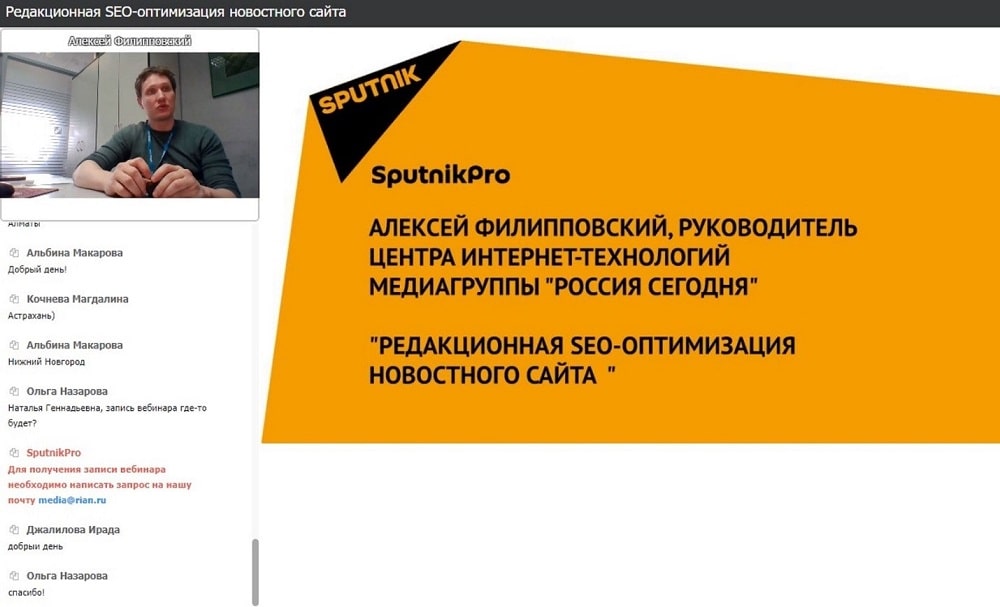Click sender name Кочнева Магдалина
Screen dimensions: 1000x607
point(77,299)
